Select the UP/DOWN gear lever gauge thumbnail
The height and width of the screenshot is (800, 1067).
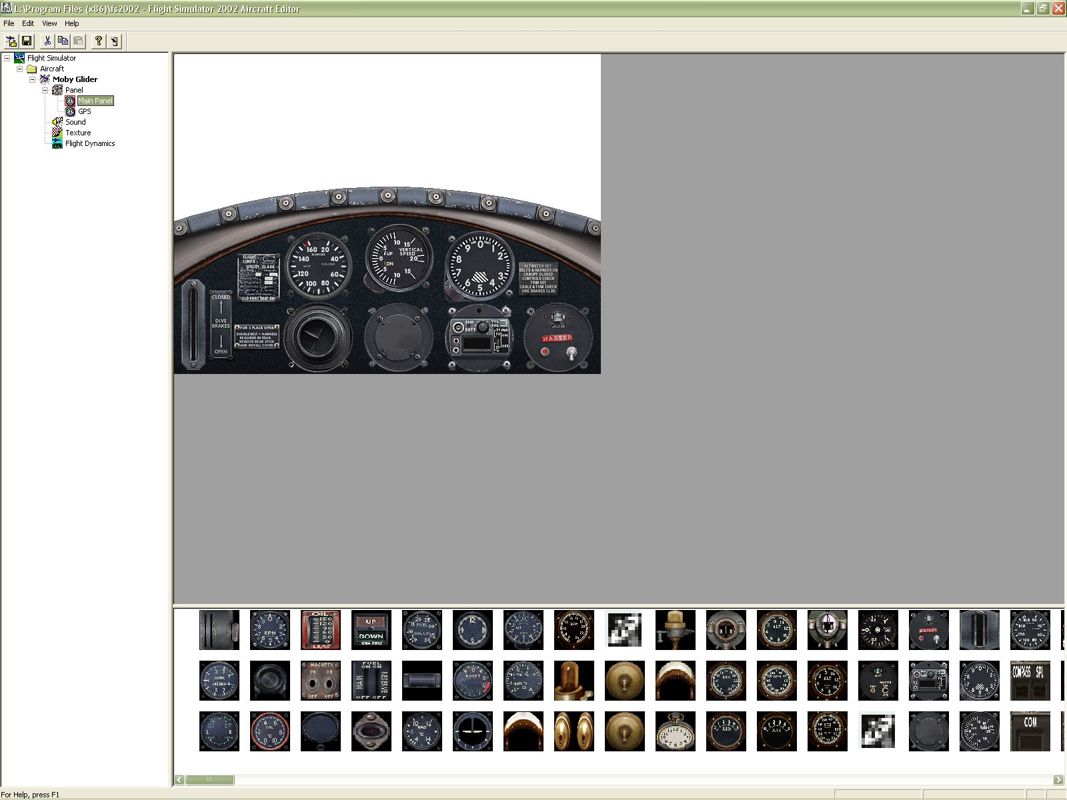[371, 630]
